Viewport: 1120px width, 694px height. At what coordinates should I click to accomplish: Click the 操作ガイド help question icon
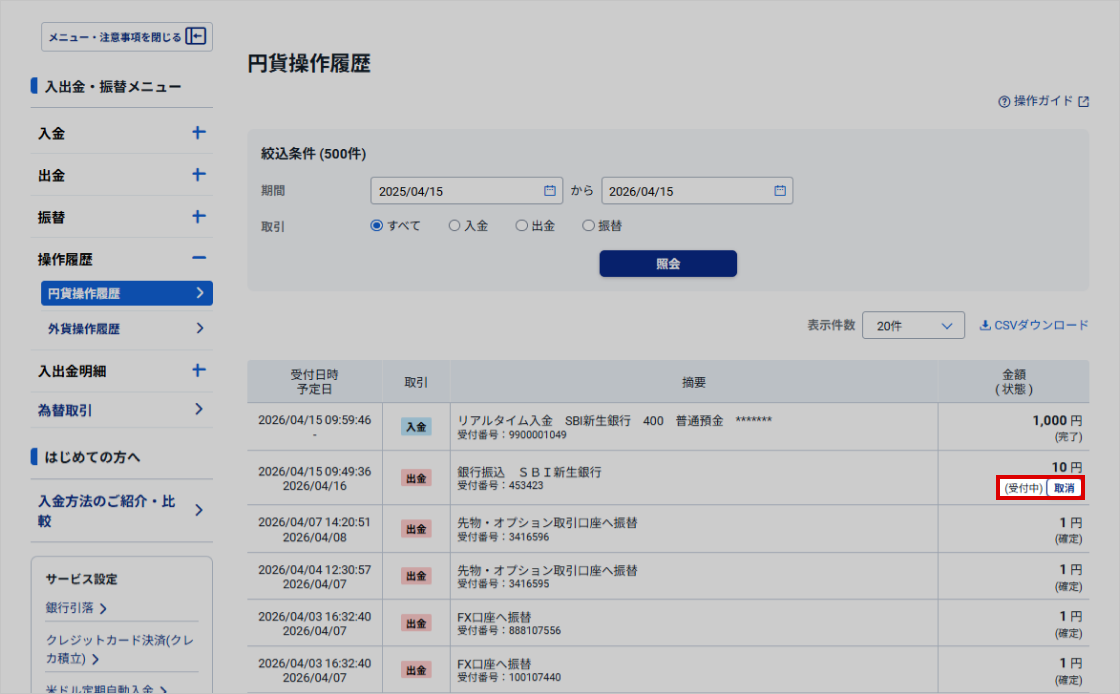click(1004, 102)
